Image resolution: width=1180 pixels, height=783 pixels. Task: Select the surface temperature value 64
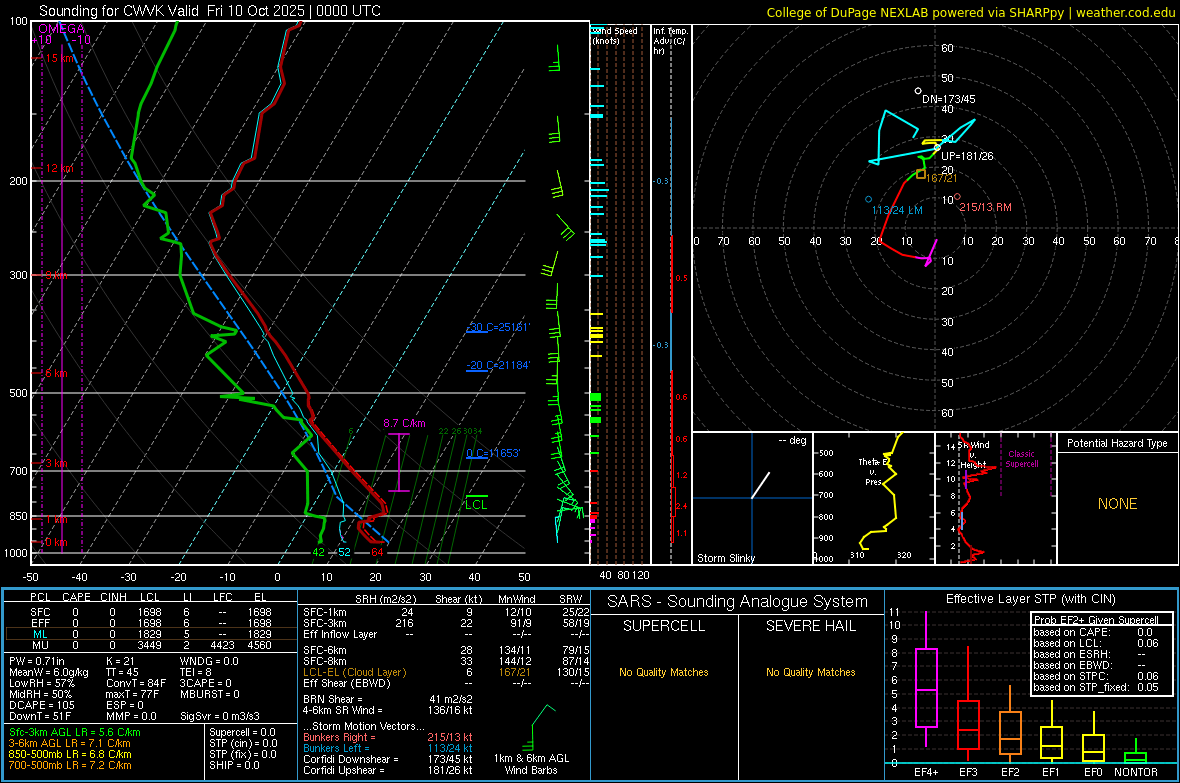click(x=377, y=552)
